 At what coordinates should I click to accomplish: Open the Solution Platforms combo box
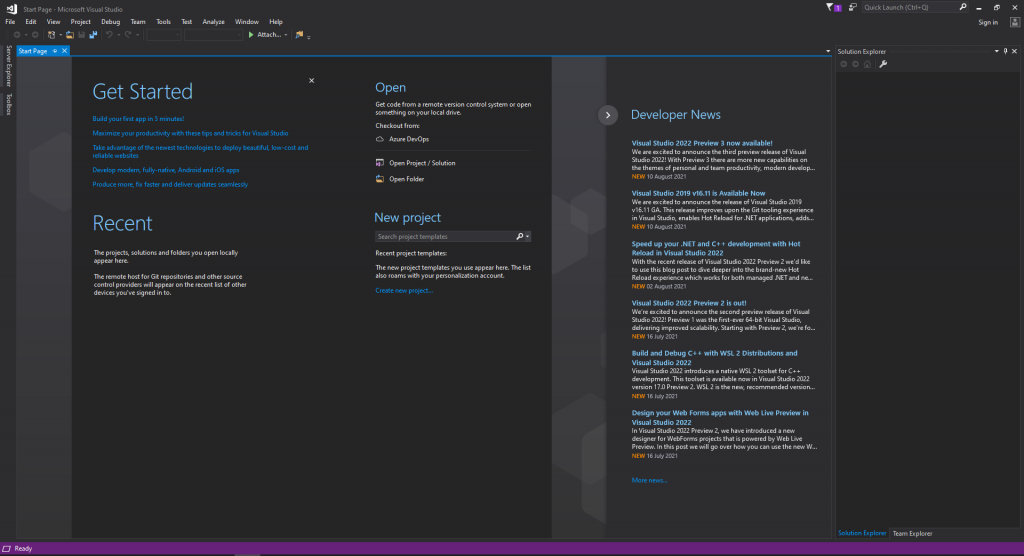214,35
